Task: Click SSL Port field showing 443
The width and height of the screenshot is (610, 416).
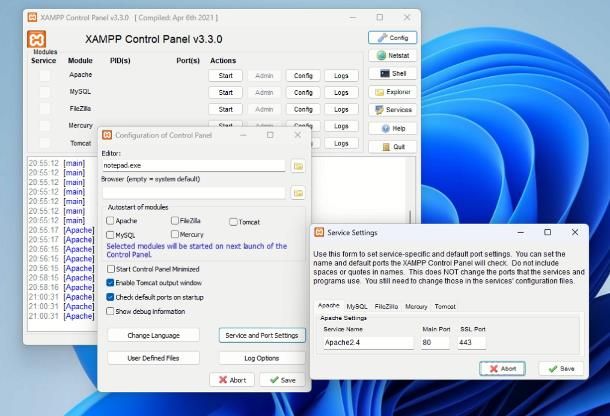Action: [x=472, y=342]
